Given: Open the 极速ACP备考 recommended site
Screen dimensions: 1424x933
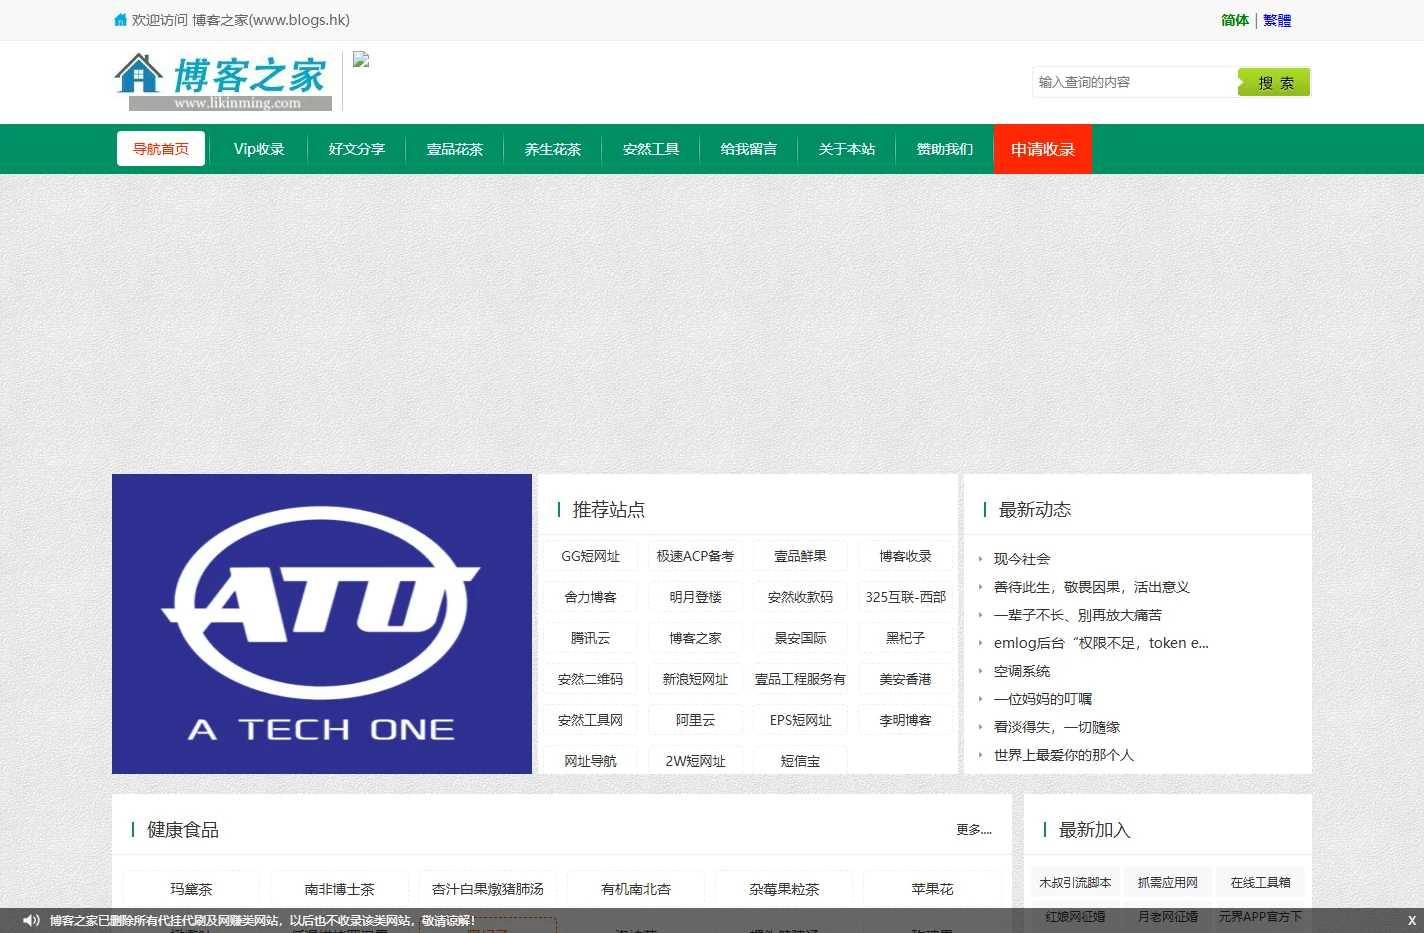Looking at the screenshot, I should (x=695, y=556).
